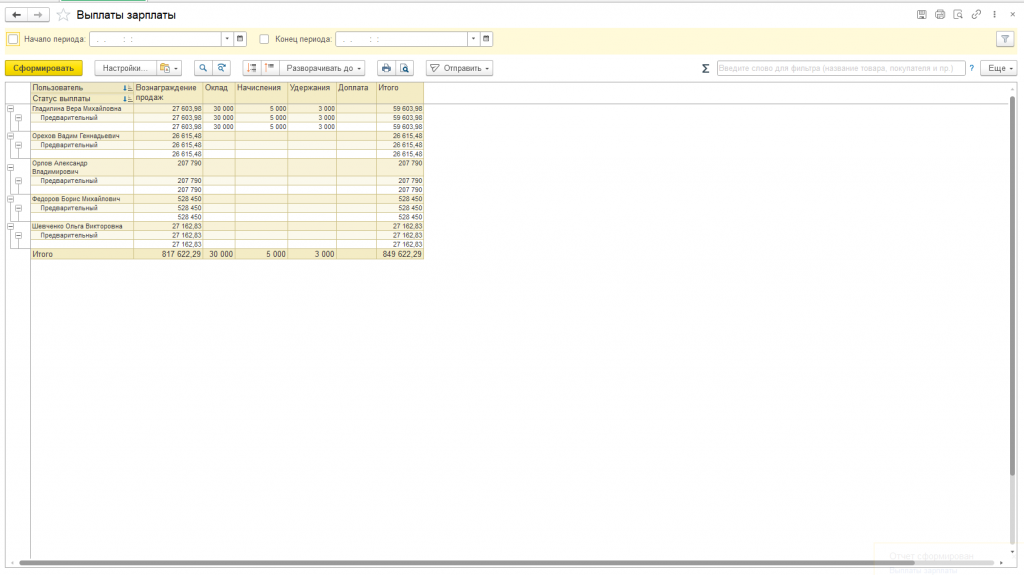Viewport: 1024px width, 575px height.
Task: Open the vertical three-dots menu
Action: point(995,14)
